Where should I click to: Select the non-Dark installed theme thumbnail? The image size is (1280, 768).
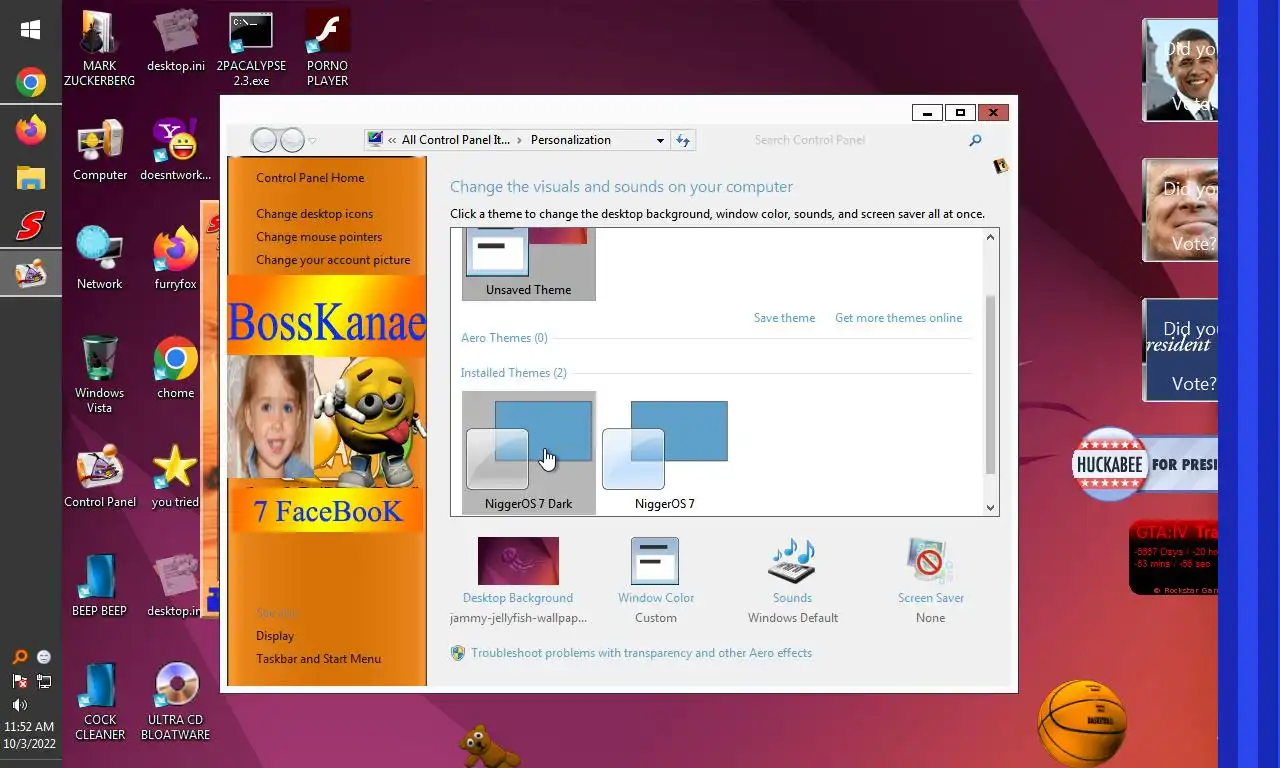[x=665, y=453]
